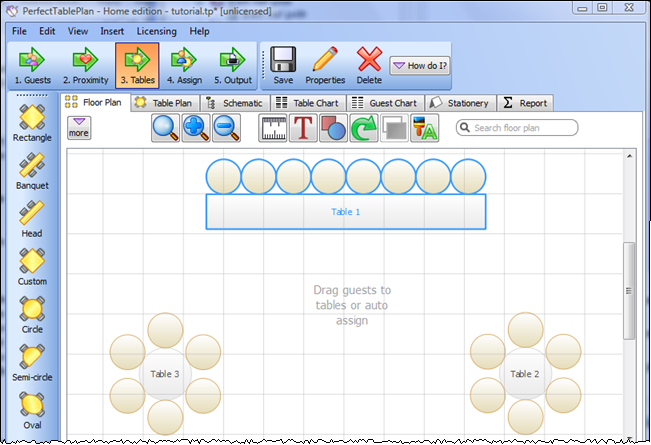Open the 2. Proximity step

point(86,66)
